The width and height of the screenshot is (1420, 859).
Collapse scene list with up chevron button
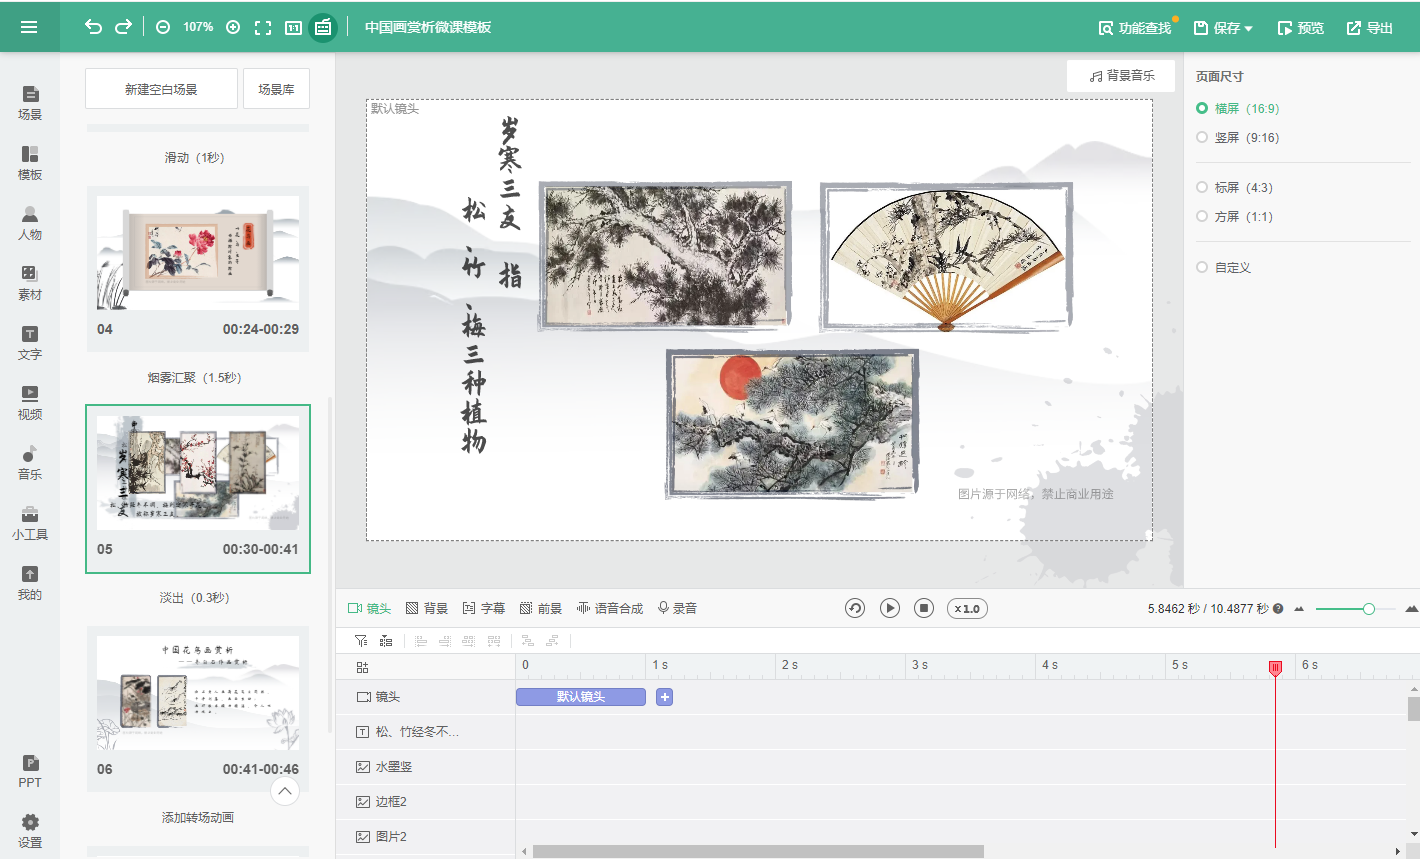pyautogui.click(x=285, y=791)
